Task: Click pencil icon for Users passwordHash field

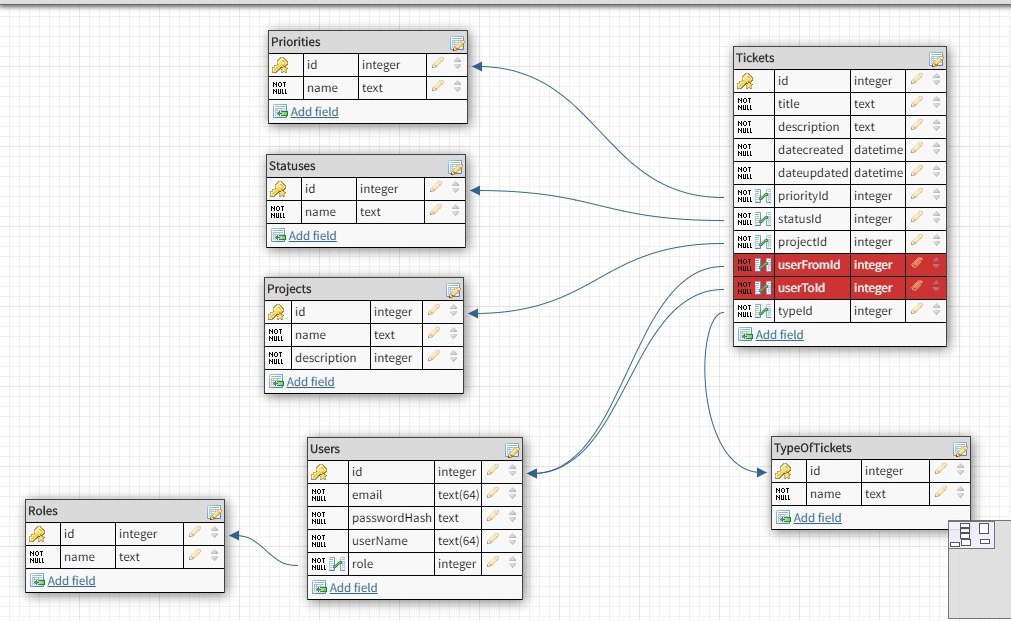Action: (493, 517)
